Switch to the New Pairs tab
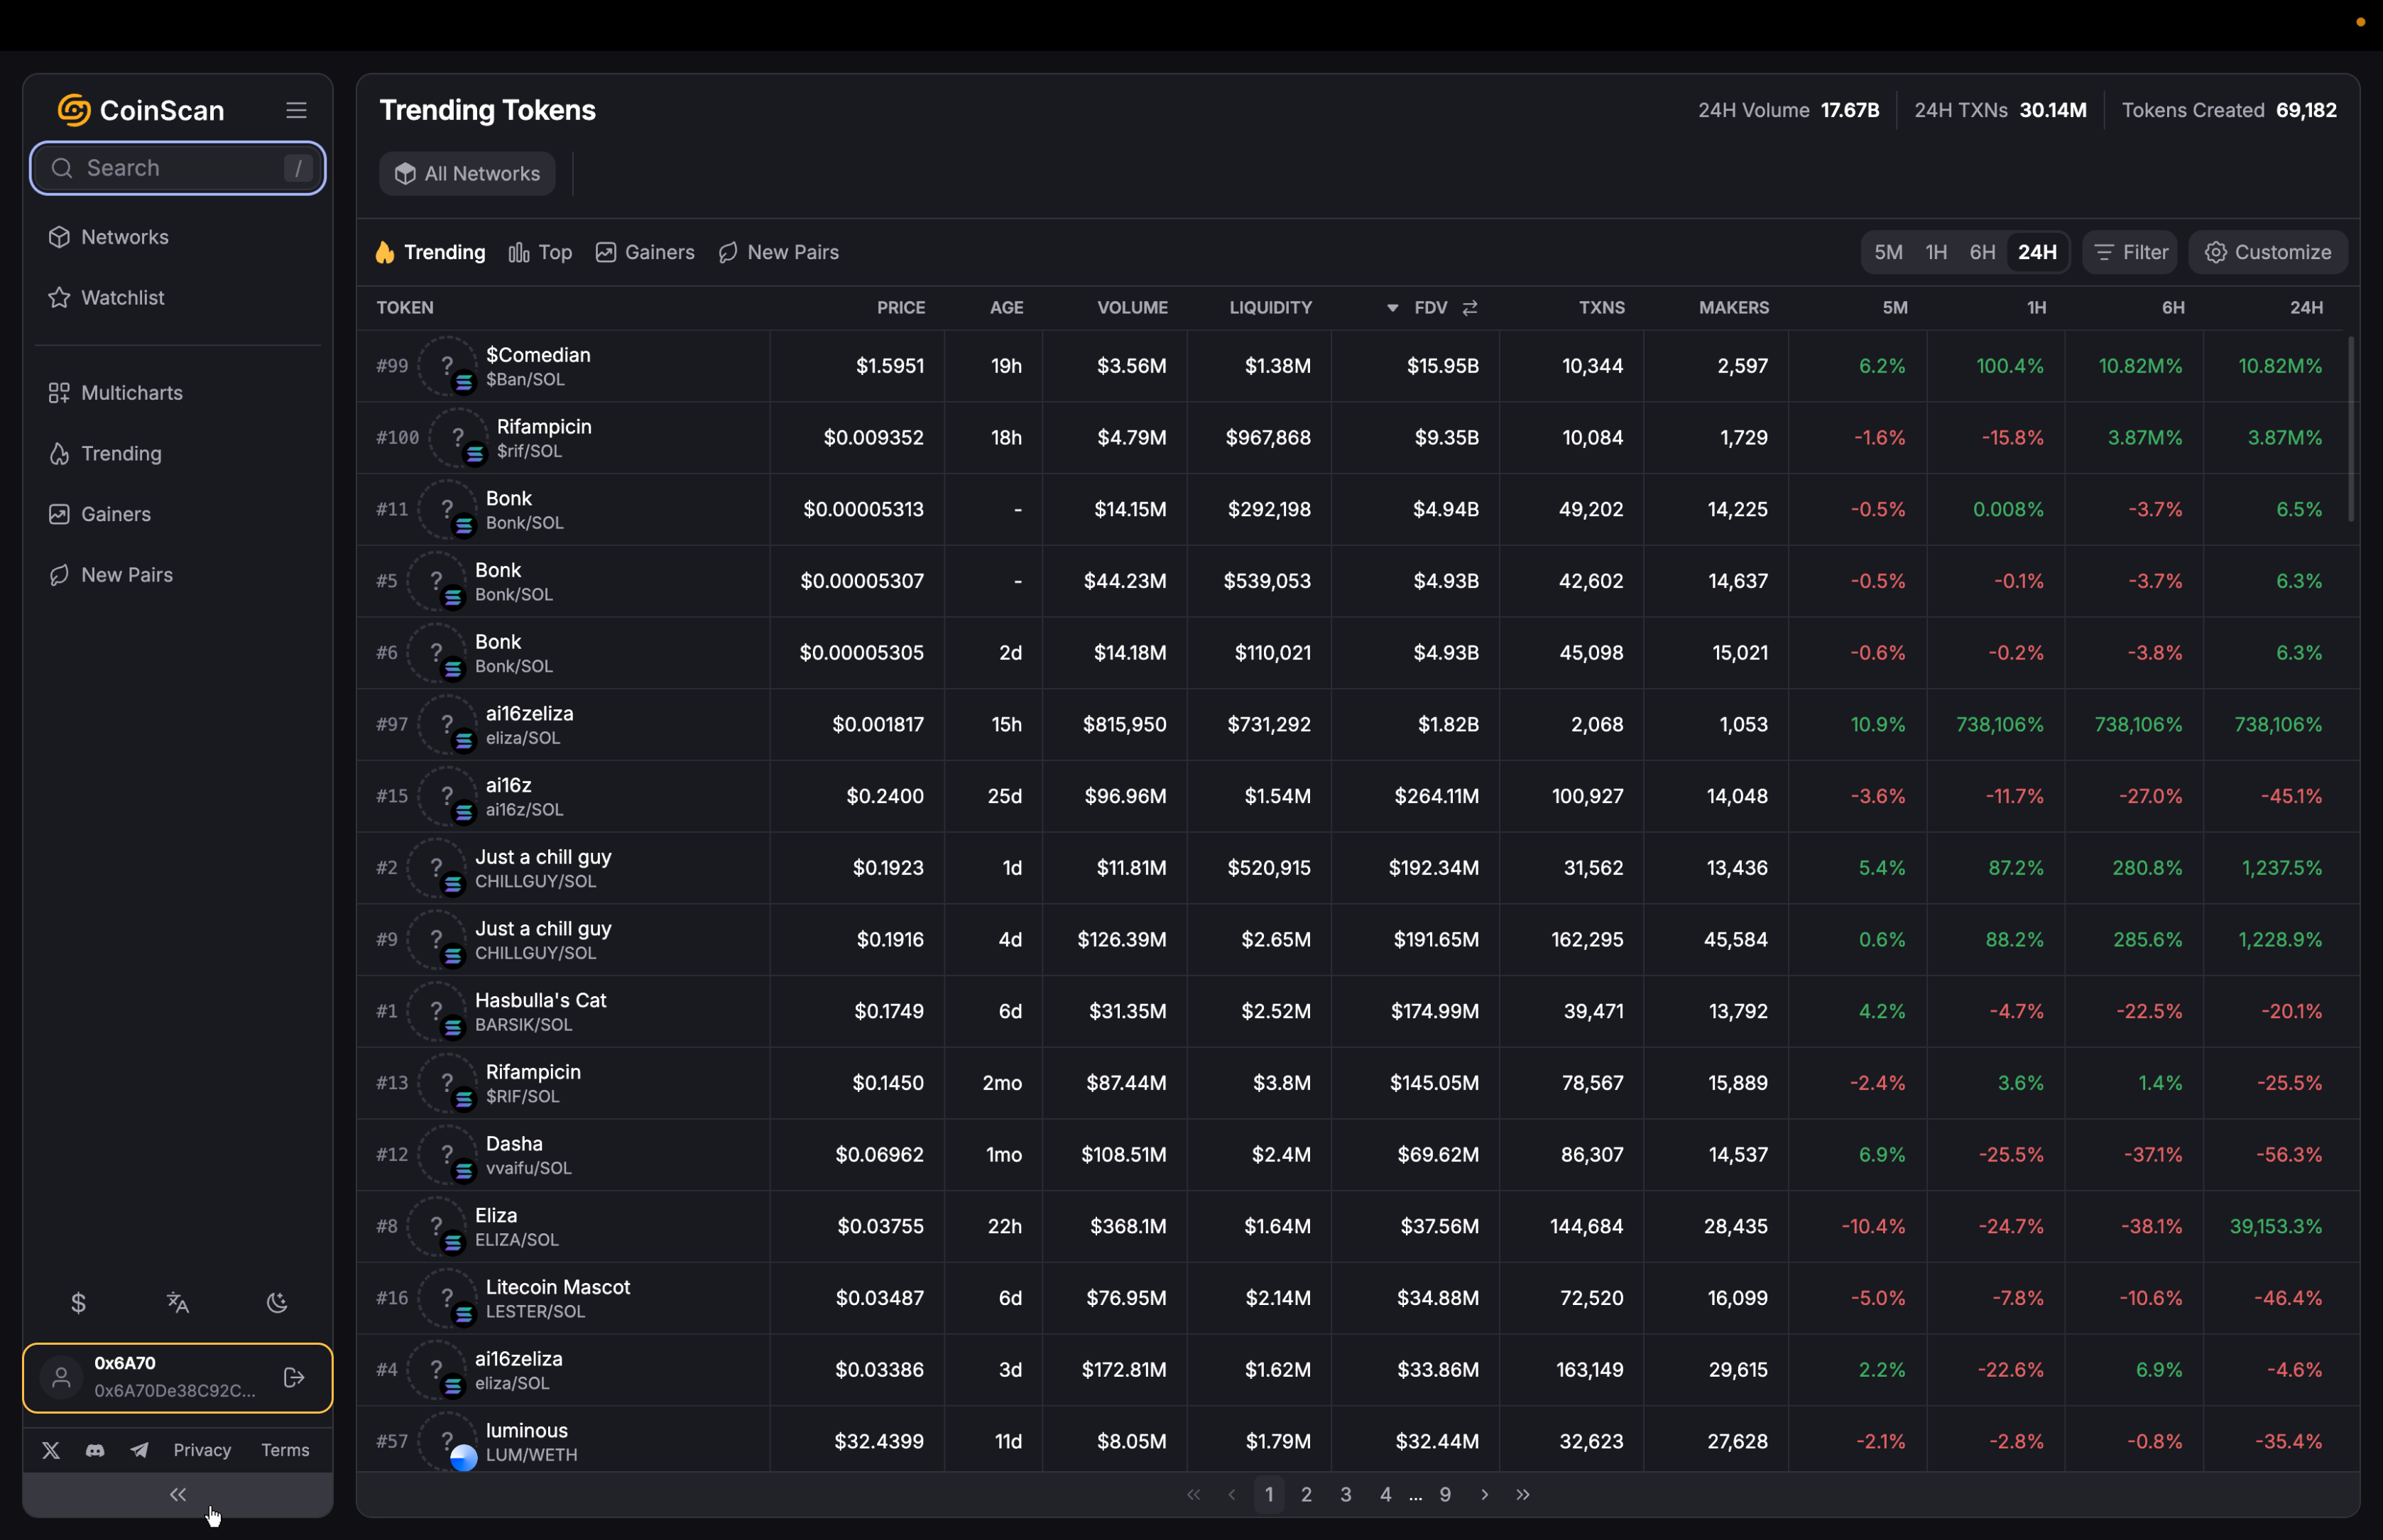The image size is (2383, 1540). click(x=779, y=252)
